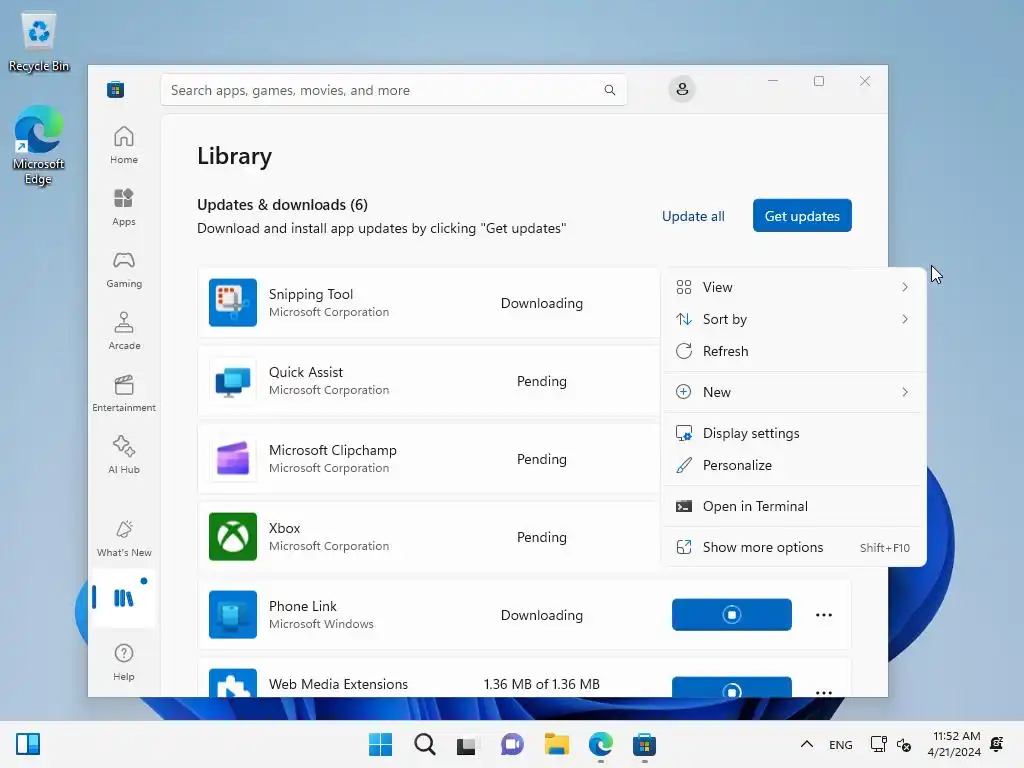Open the Entertainment section

tap(123, 393)
